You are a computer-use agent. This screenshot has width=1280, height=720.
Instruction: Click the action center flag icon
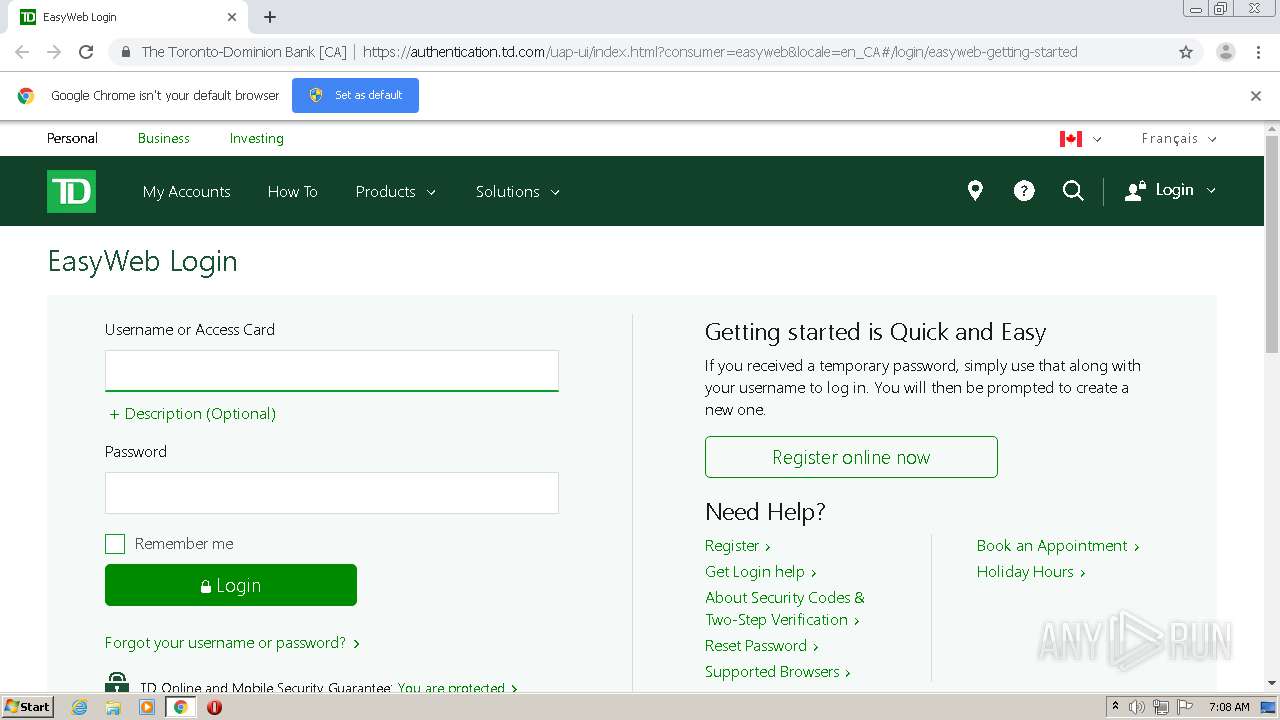[1184, 707]
